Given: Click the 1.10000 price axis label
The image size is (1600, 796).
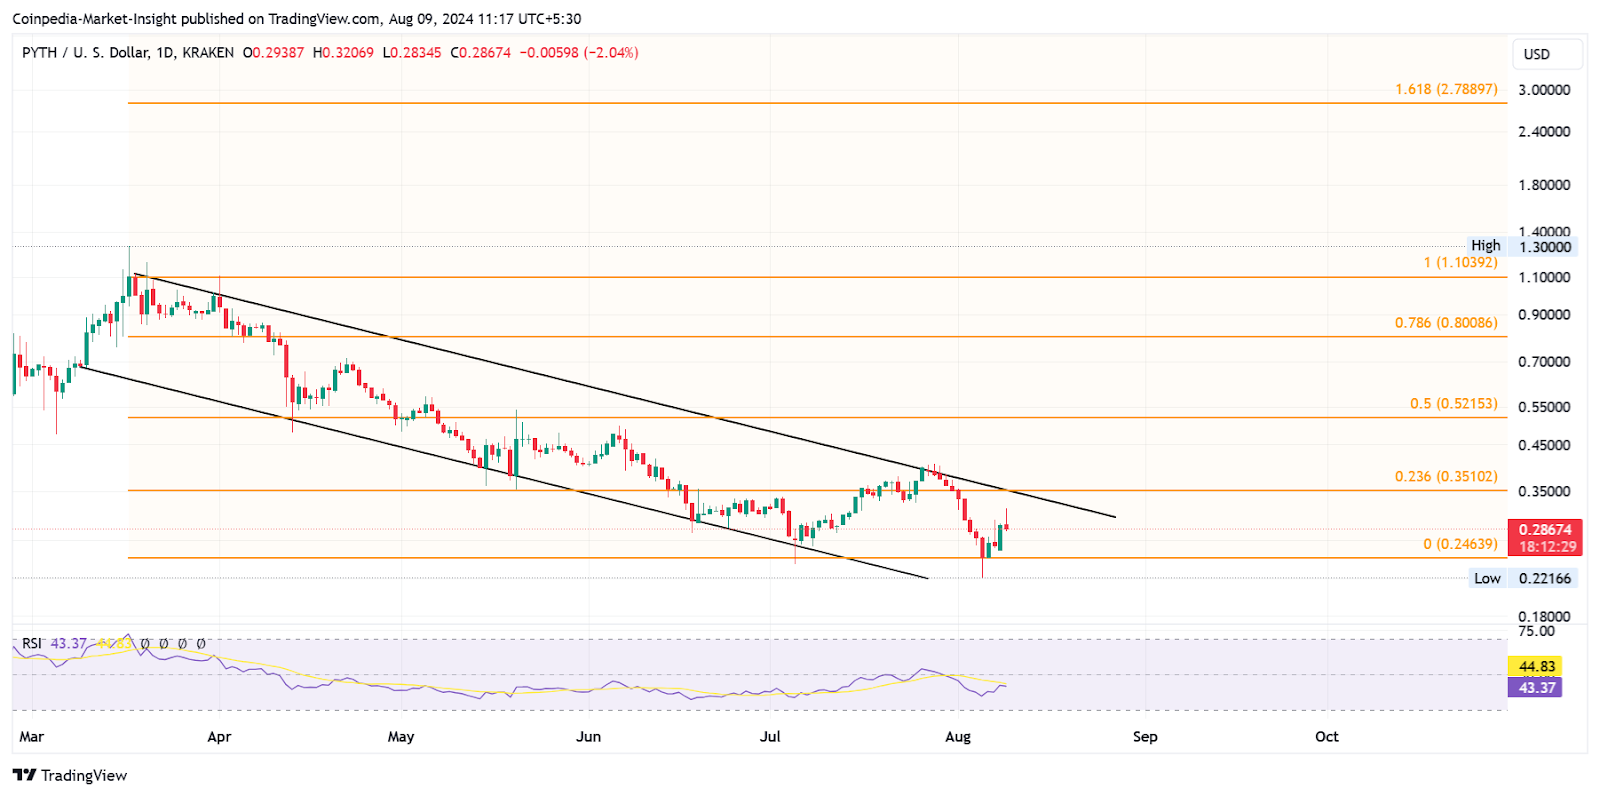Looking at the screenshot, I should 1544,278.
